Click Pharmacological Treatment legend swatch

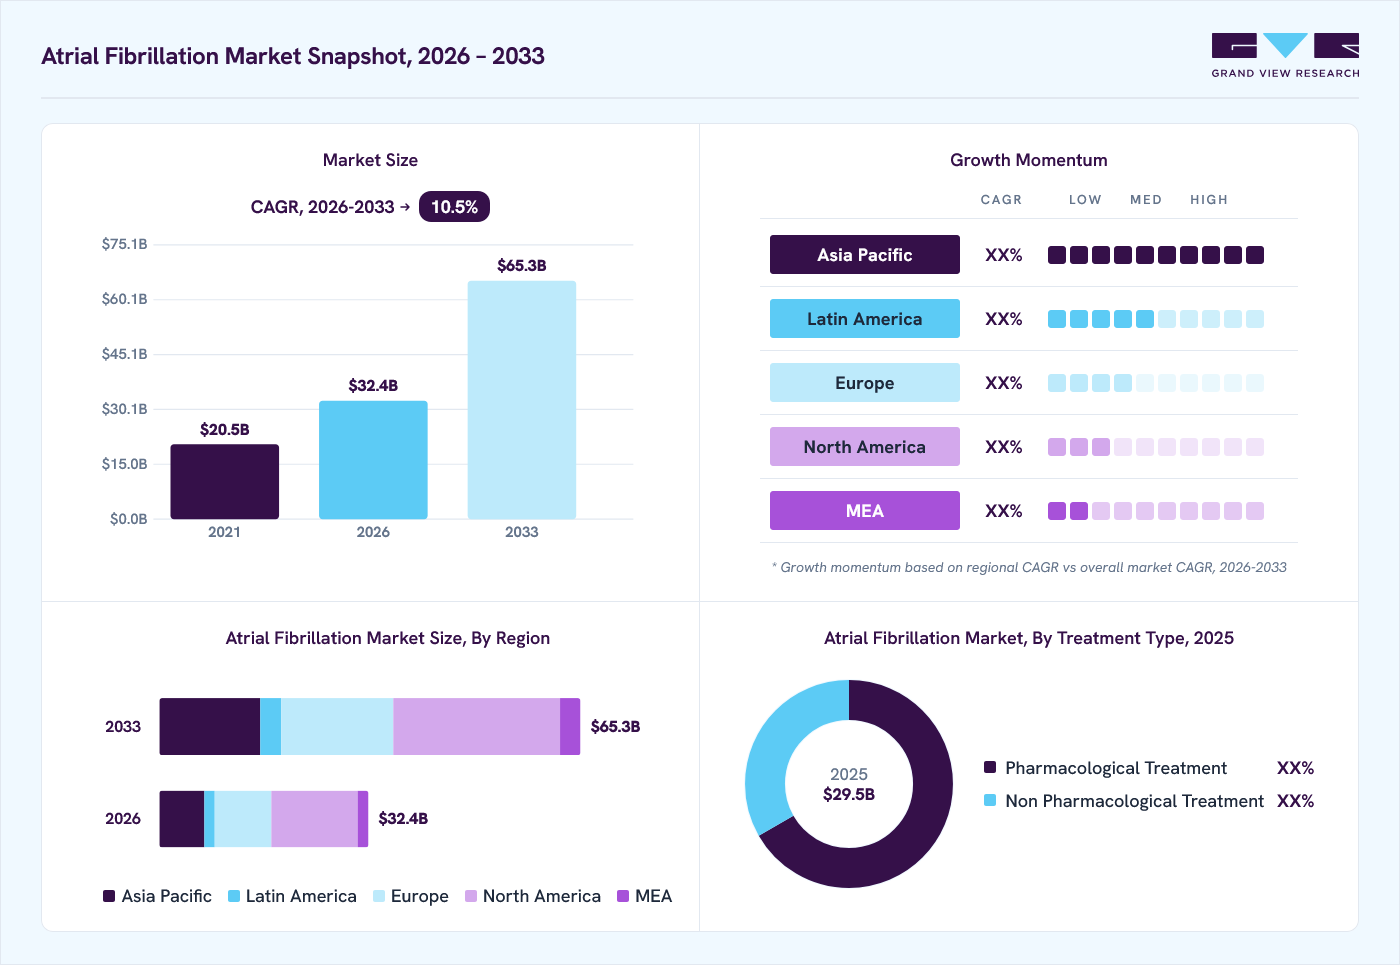pos(990,767)
